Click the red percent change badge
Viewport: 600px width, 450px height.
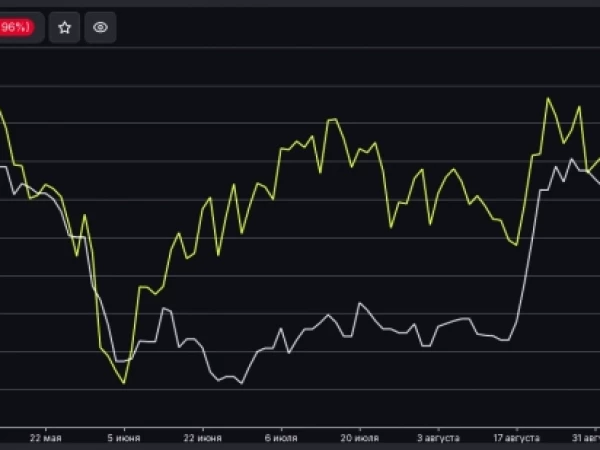pyautogui.click(x=16, y=27)
